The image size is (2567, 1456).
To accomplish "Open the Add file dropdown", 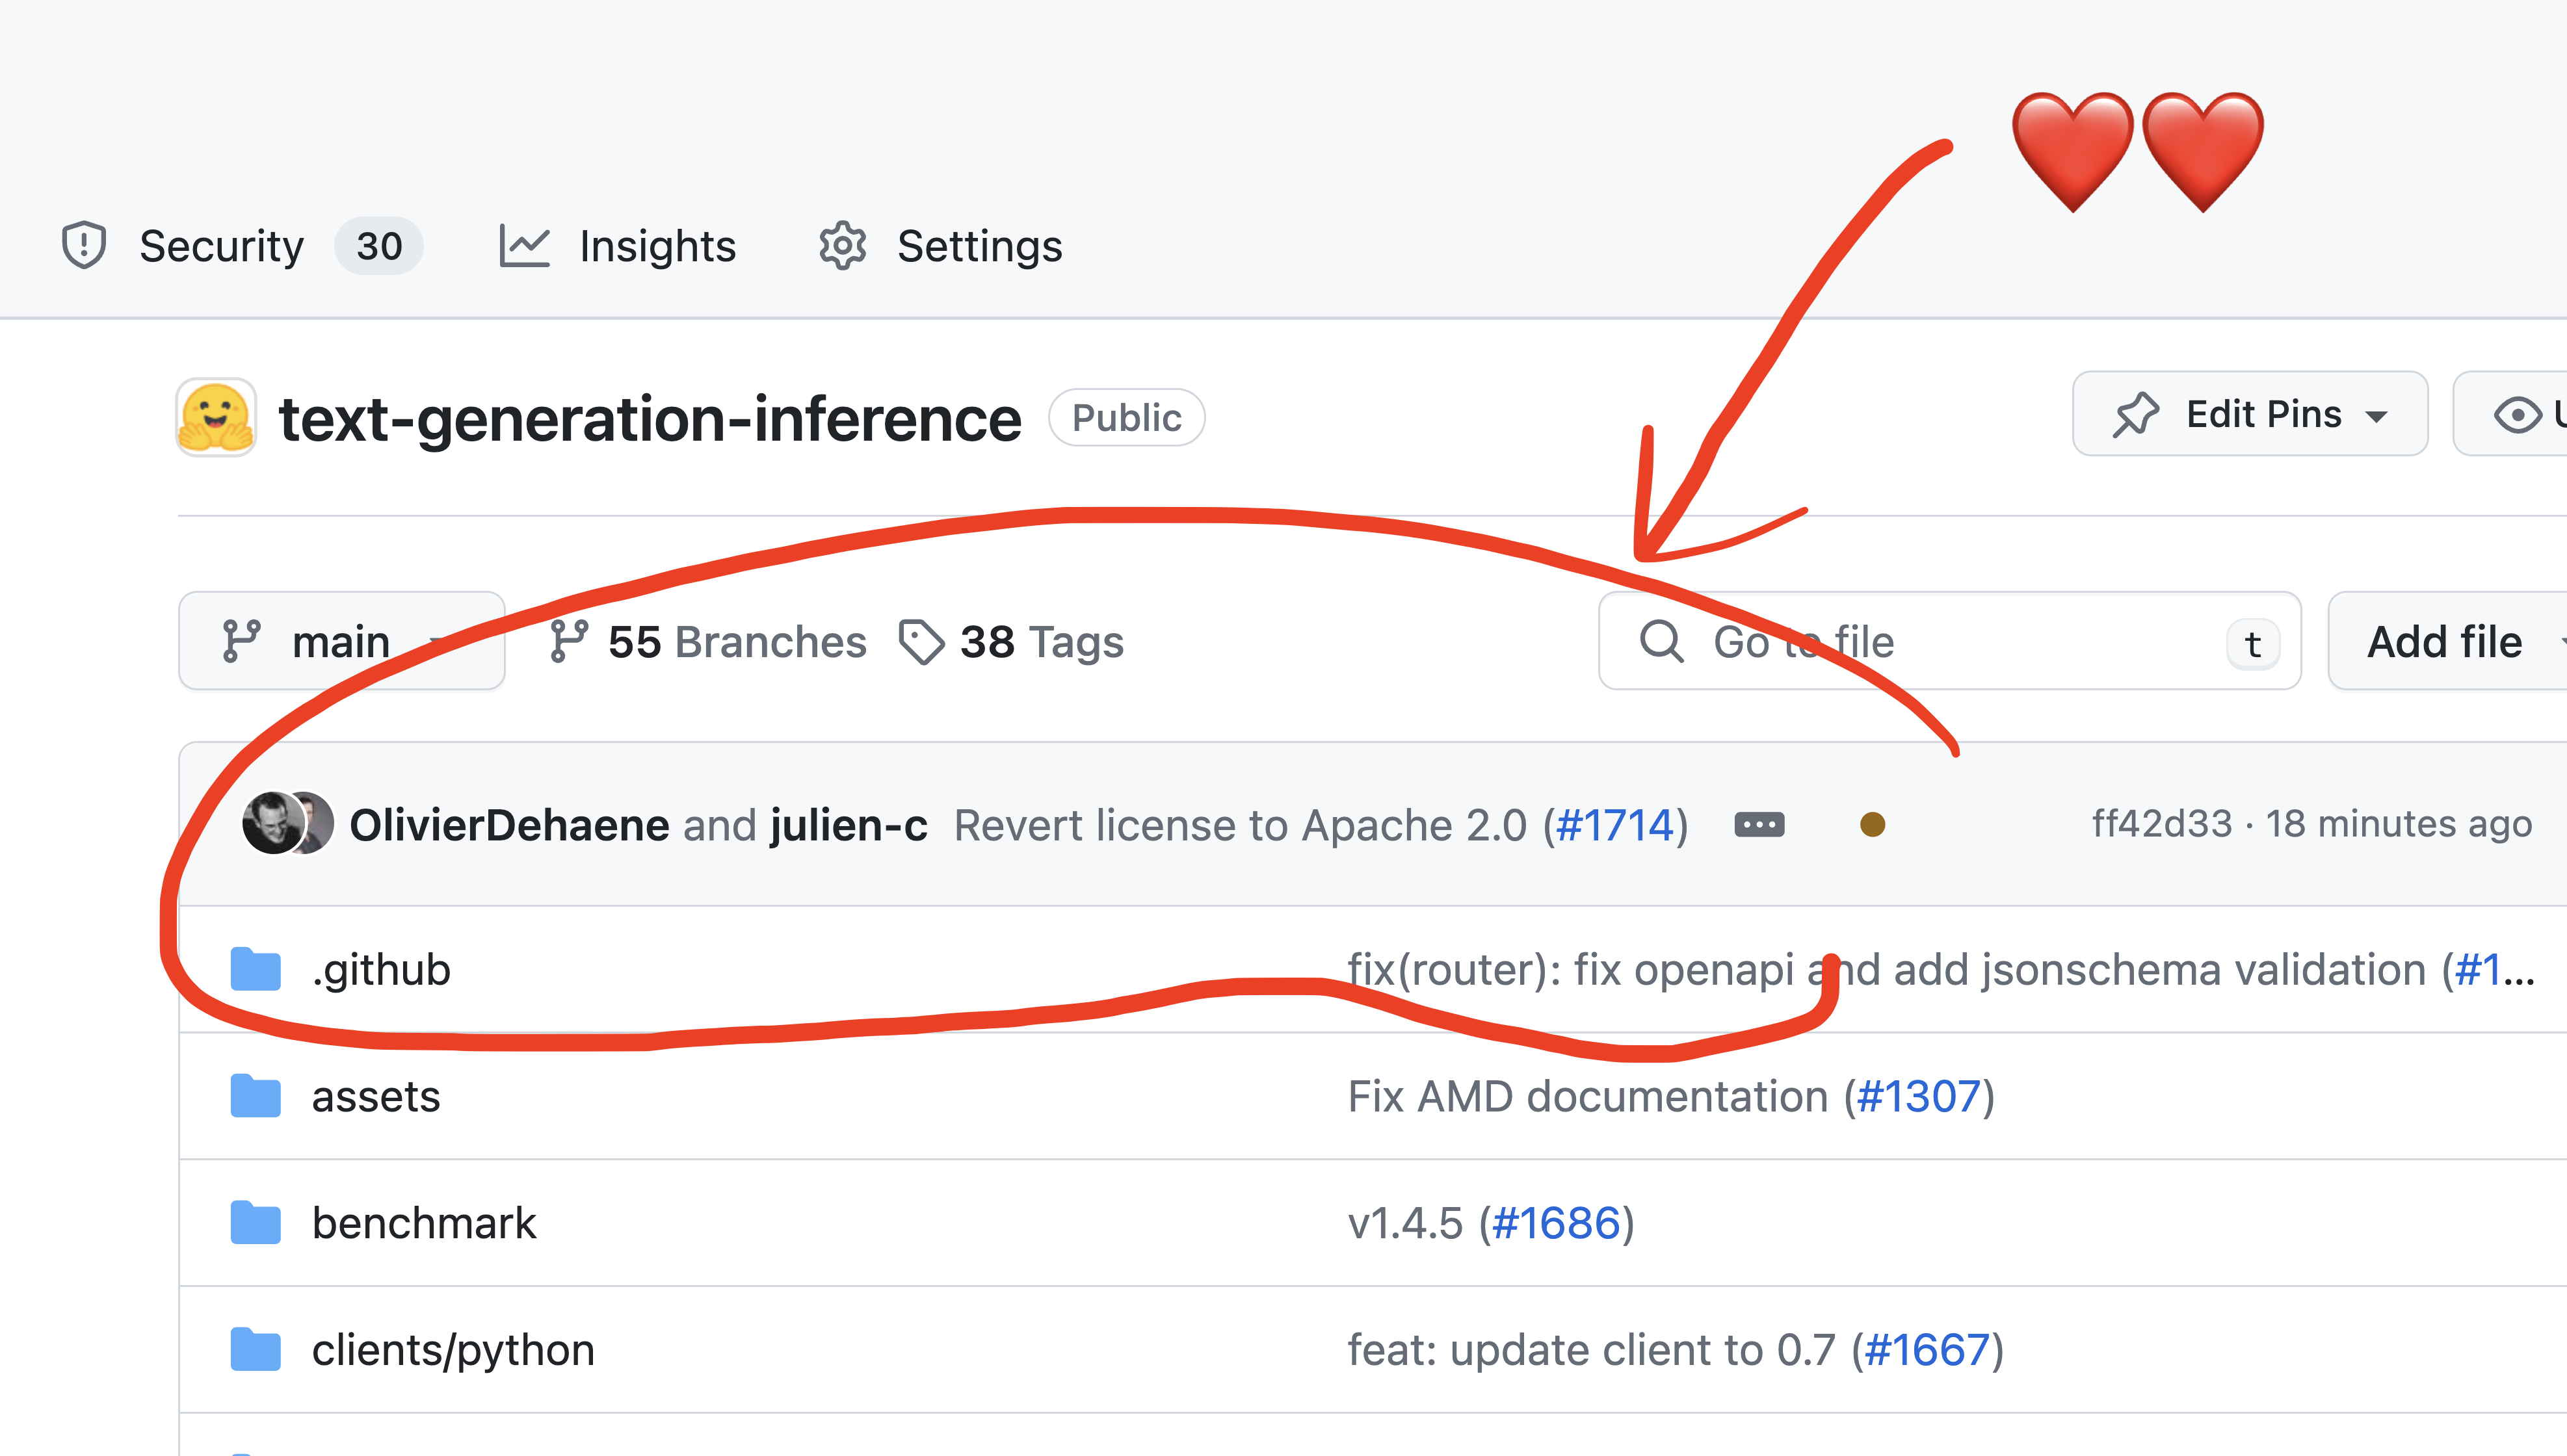I will 2445,641.
